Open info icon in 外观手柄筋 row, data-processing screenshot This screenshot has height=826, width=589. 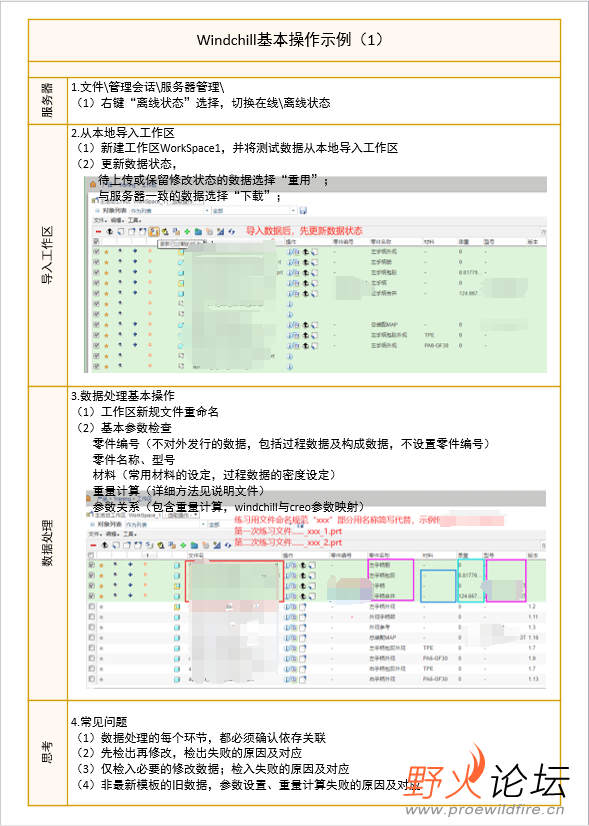(287, 617)
